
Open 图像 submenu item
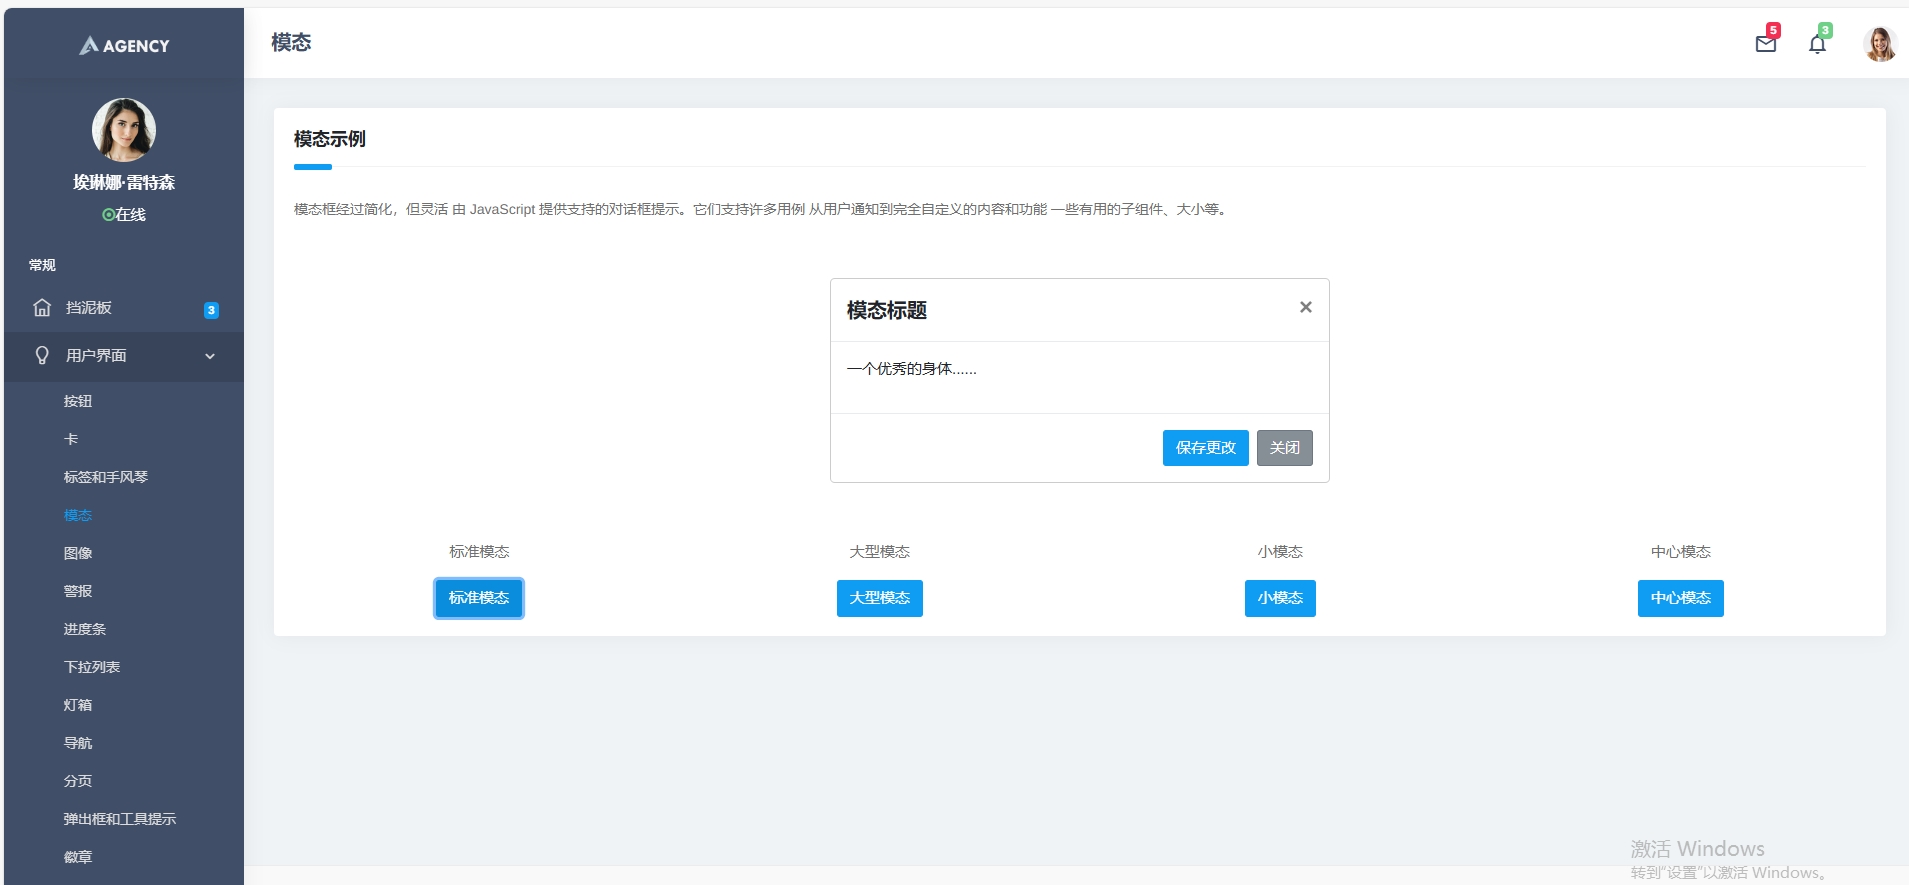78,553
